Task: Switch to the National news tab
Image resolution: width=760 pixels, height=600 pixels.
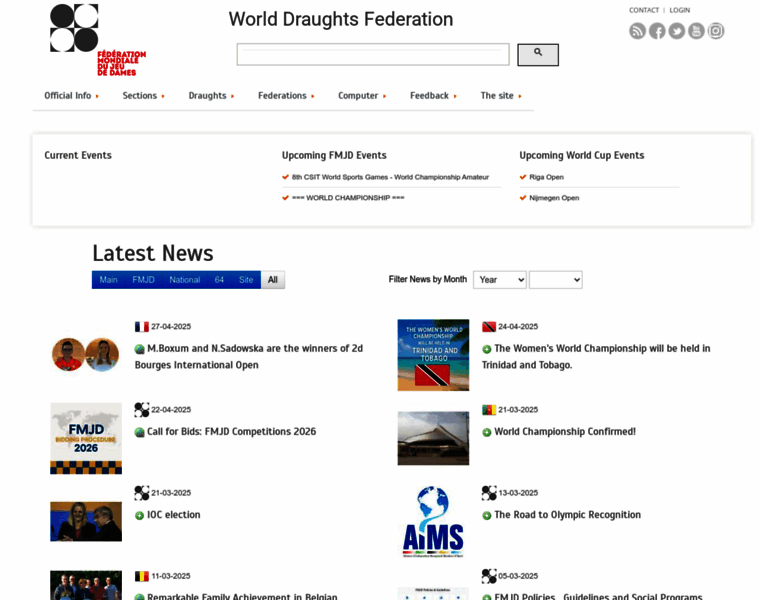Action: pyautogui.click(x=185, y=280)
